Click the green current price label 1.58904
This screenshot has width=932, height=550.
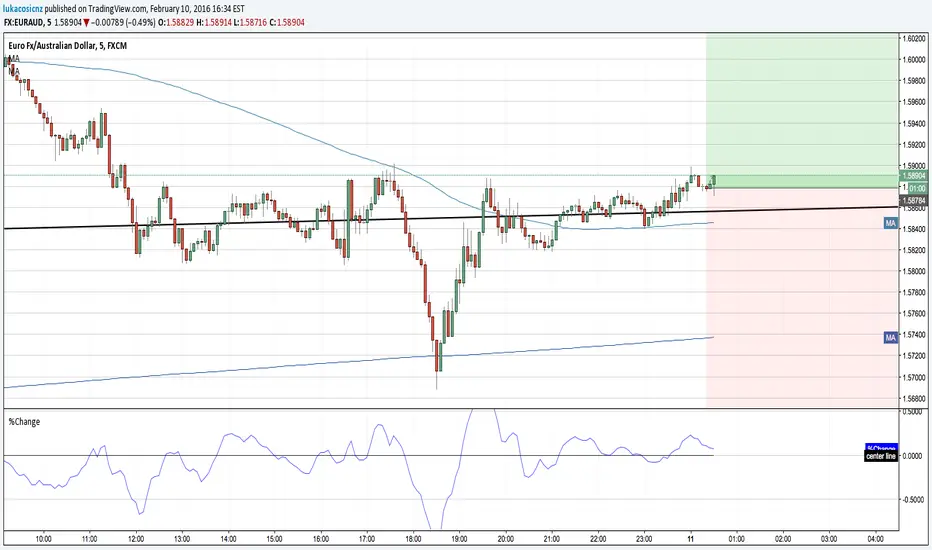914,176
